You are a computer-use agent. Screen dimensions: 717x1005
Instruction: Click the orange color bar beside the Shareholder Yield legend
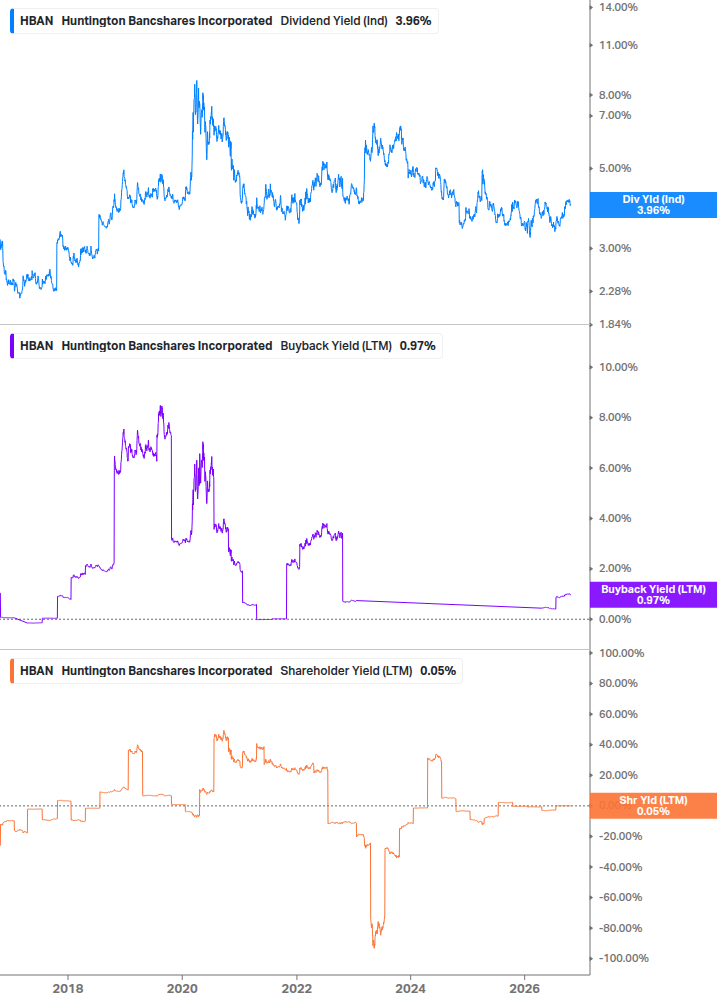click(12, 671)
